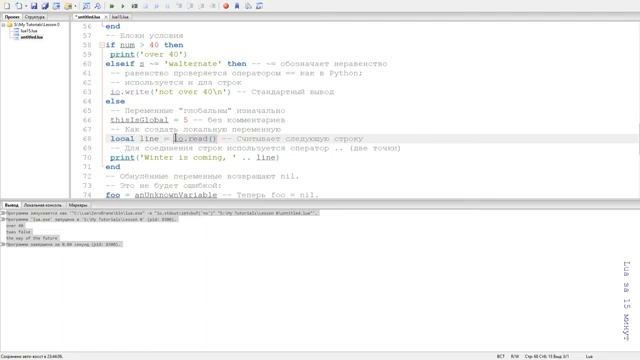This screenshot has width=640, height=360.
Task: Click the Save All toolbar icon
Action: (45, 6)
